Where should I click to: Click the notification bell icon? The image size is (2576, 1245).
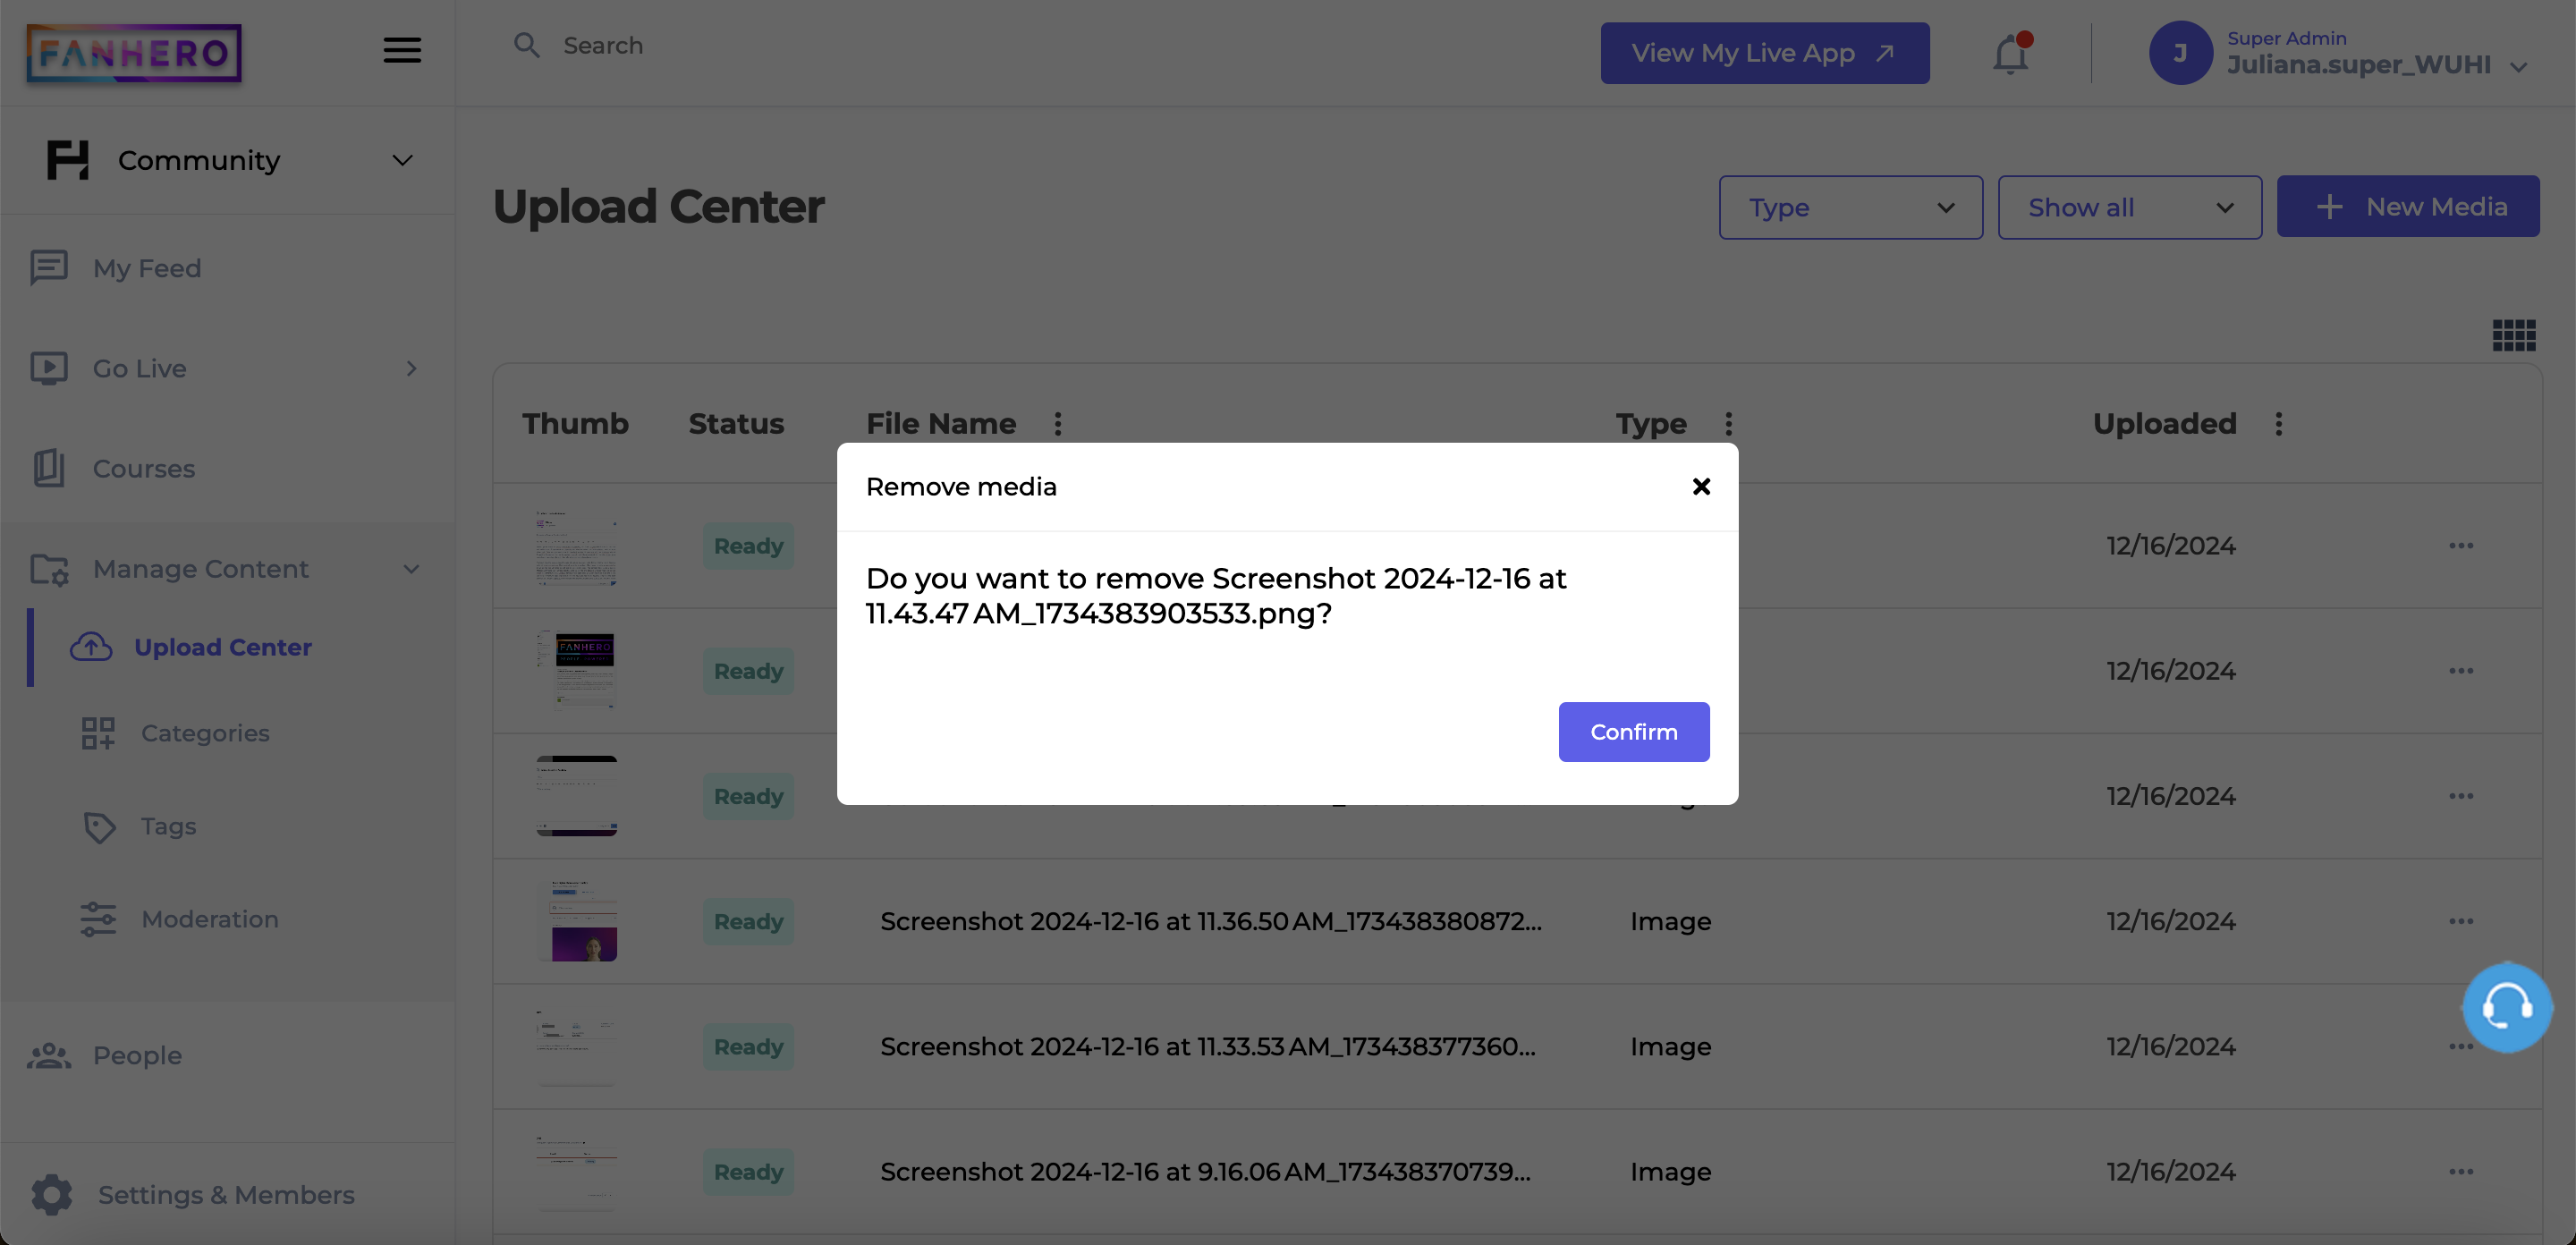[x=2009, y=53]
